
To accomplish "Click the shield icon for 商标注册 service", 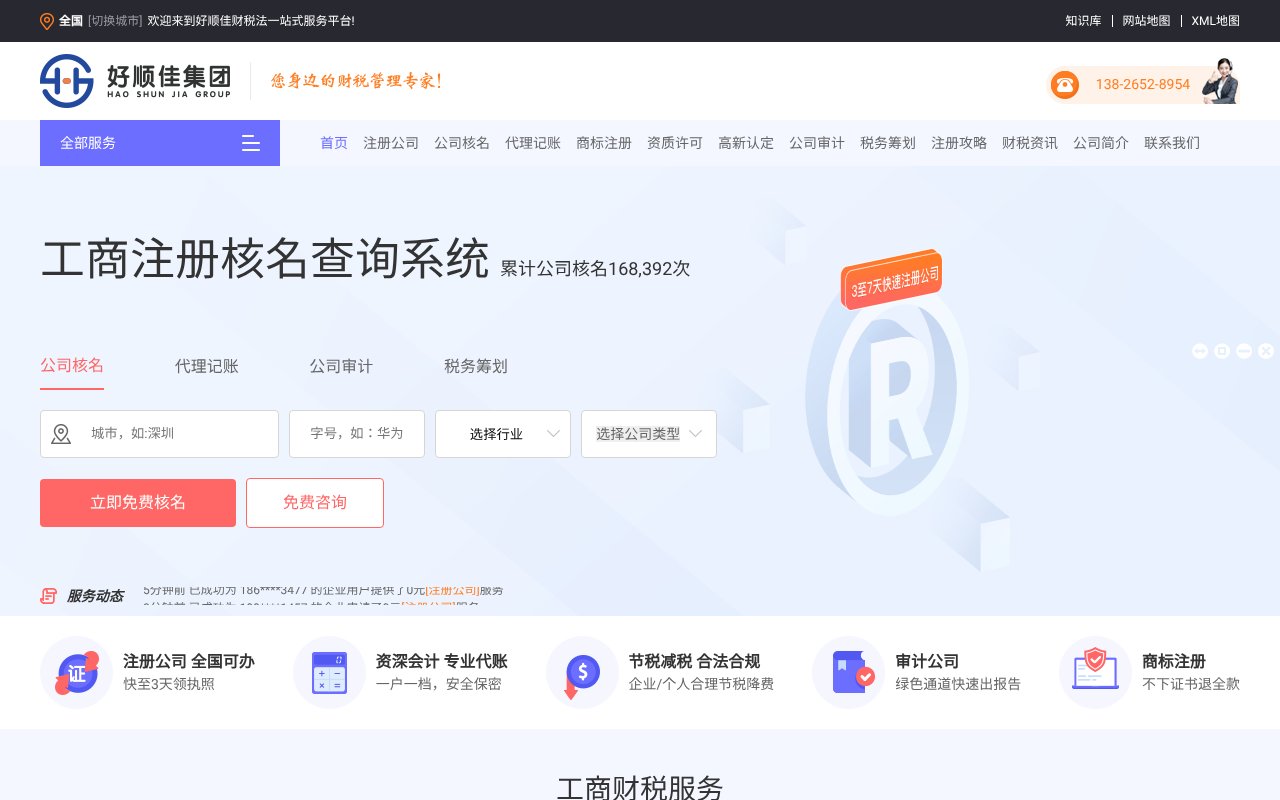I will [x=1095, y=672].
